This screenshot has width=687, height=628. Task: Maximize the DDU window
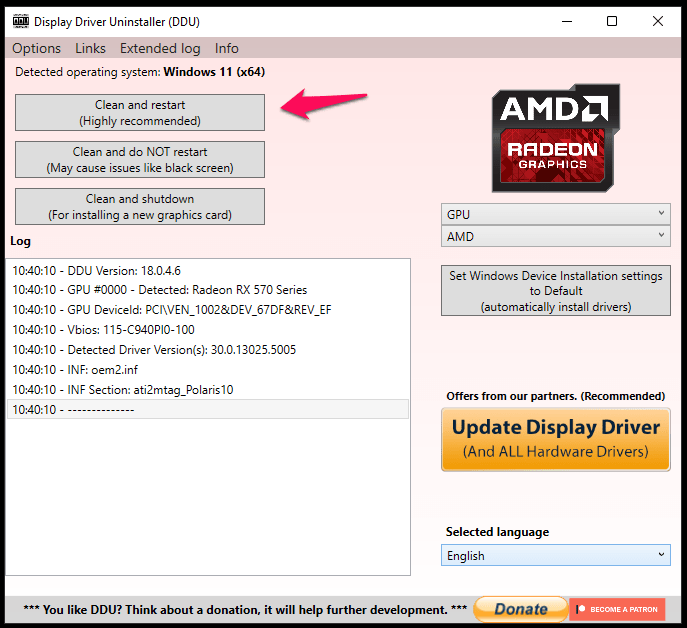pyautogui.click(x=612, y=21)
